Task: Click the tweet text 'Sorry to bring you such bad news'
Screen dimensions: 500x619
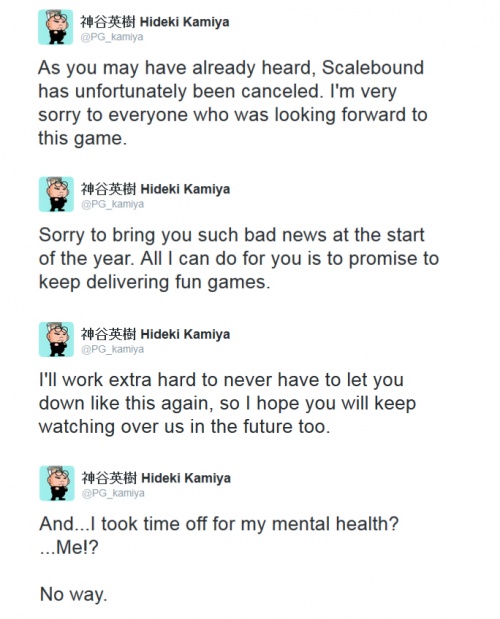Action: pos(239,259)
